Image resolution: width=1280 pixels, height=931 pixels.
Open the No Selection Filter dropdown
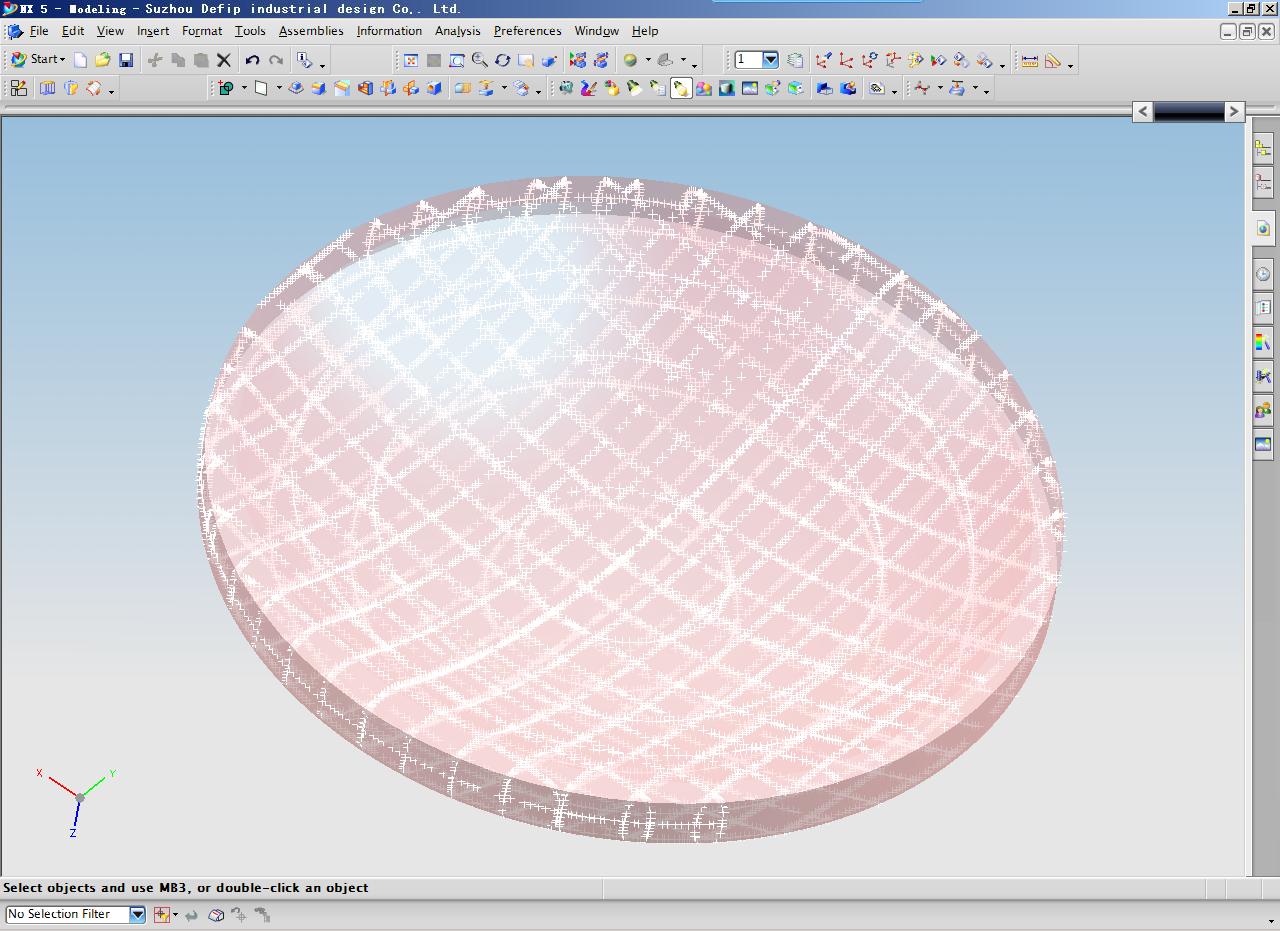pyautogui.click(x=137, y=914)
